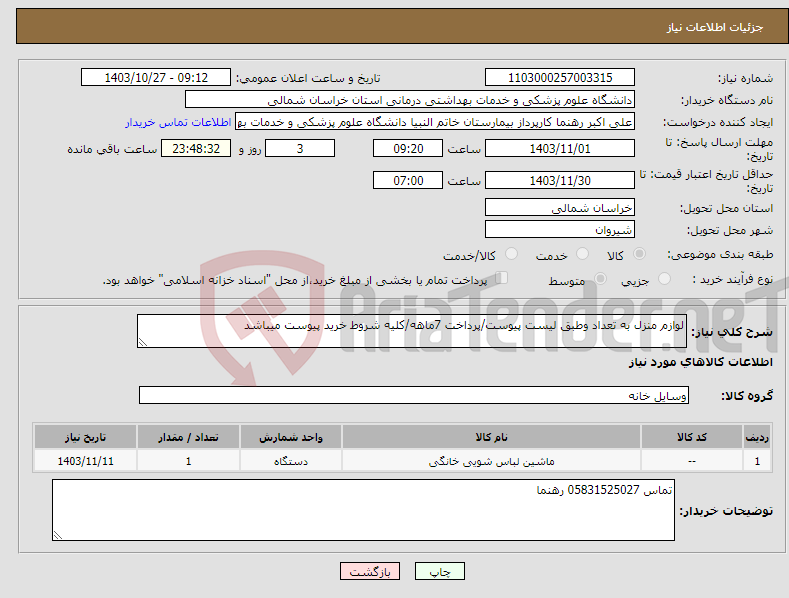Click the remaining time field 23:48:32

(196, 148)
